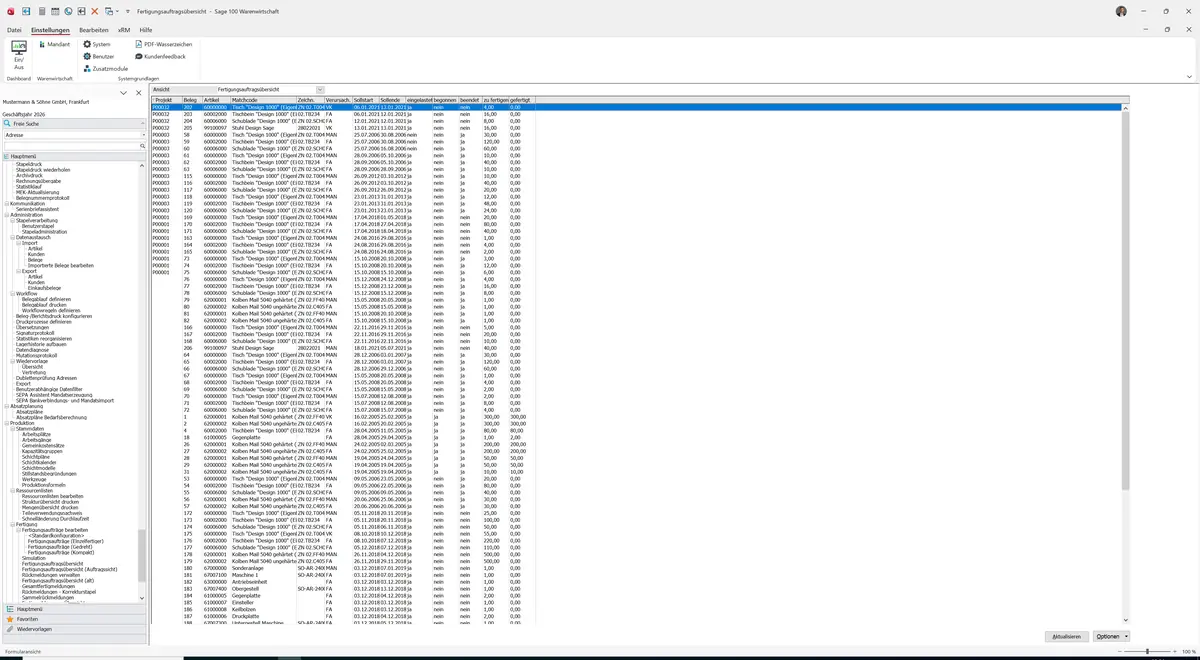Select Statistiklauf in the navigation tree
1200x660 pixels.
click(30, 185)
